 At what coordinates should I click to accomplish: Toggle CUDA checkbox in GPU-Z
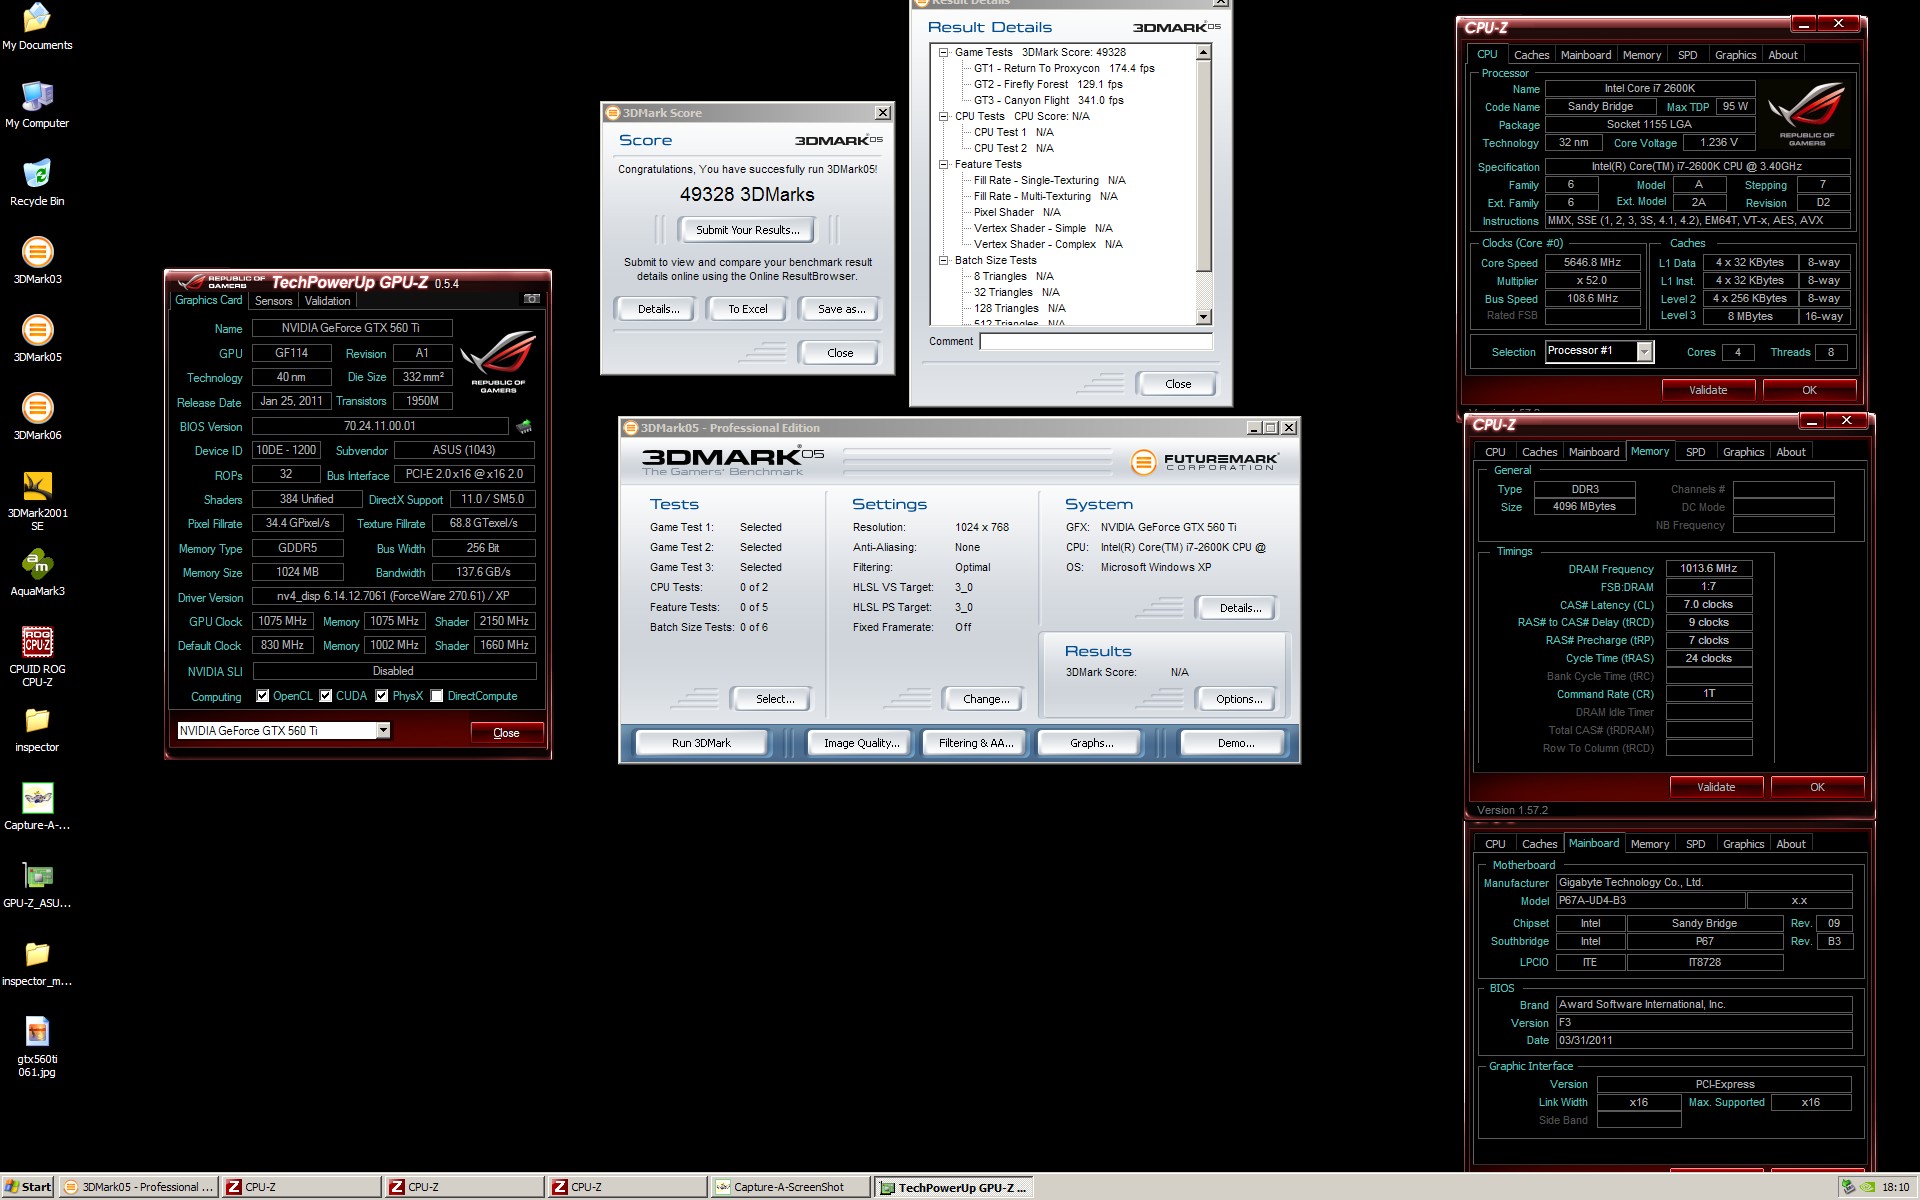(326, 696)
